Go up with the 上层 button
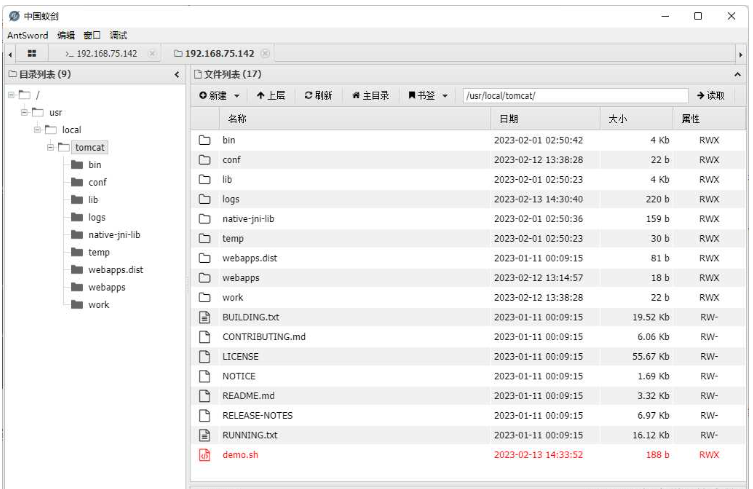Image resolution: width=753 pixels, height=489 pixels. click(271, 96)
